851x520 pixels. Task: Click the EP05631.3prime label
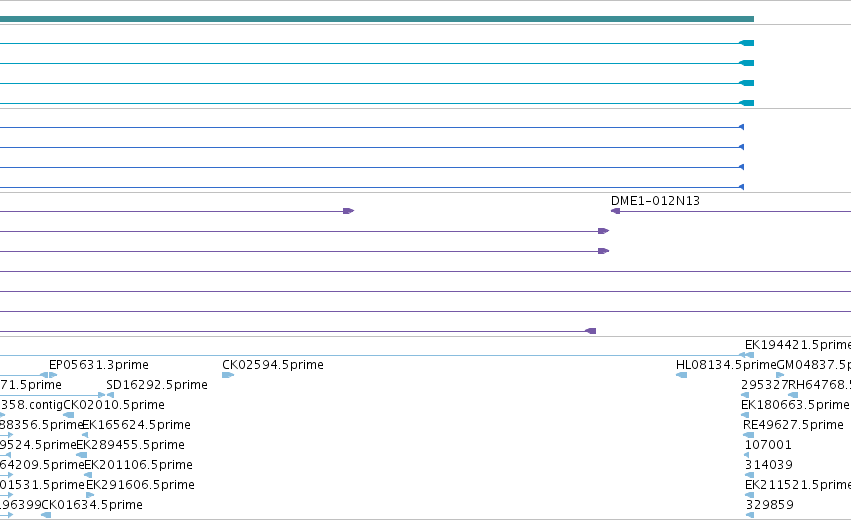click(x=99, y=365)
